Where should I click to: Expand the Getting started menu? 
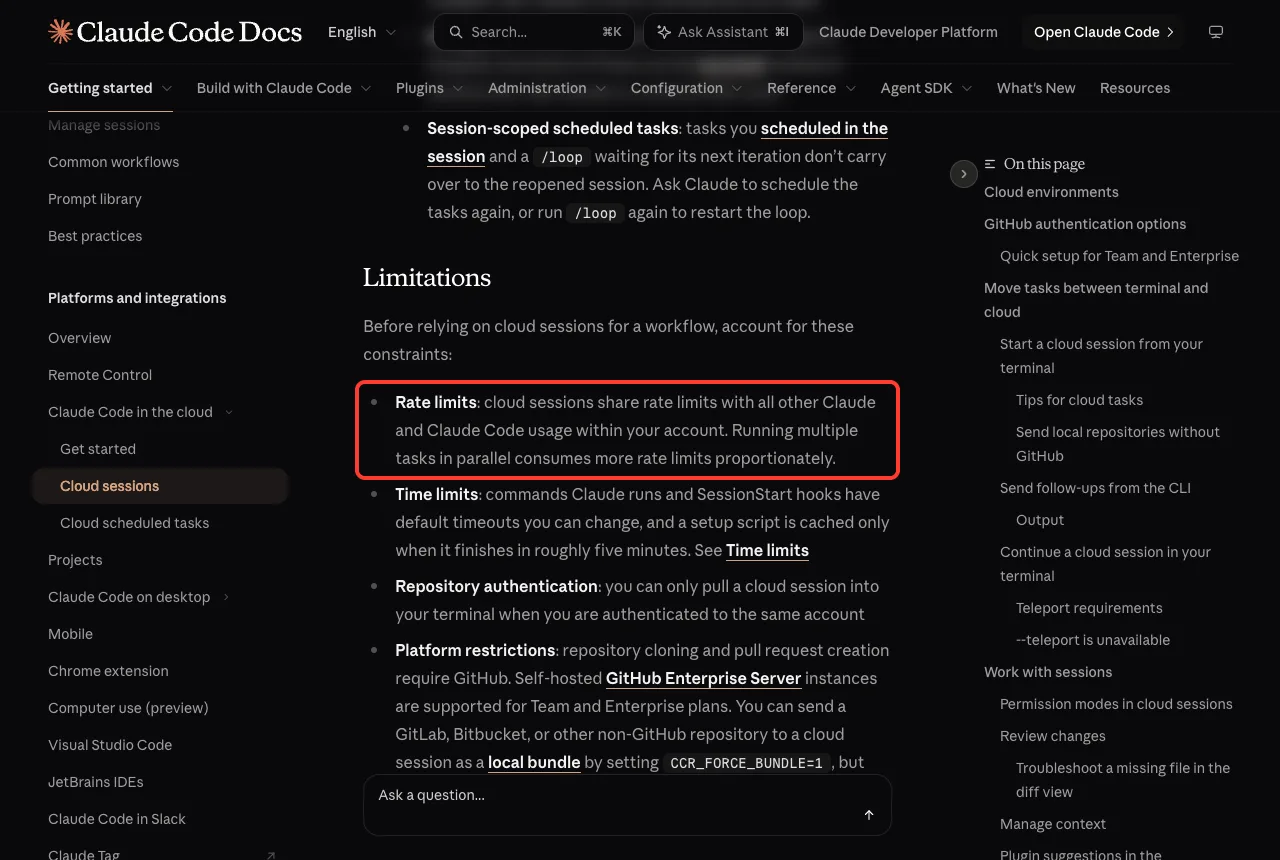pos(110,88)
